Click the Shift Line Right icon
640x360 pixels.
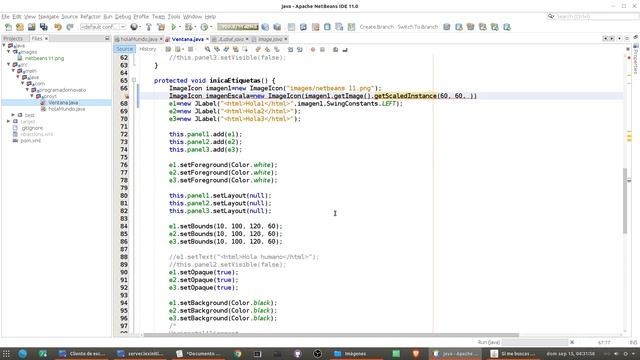[x=300, y=49]
